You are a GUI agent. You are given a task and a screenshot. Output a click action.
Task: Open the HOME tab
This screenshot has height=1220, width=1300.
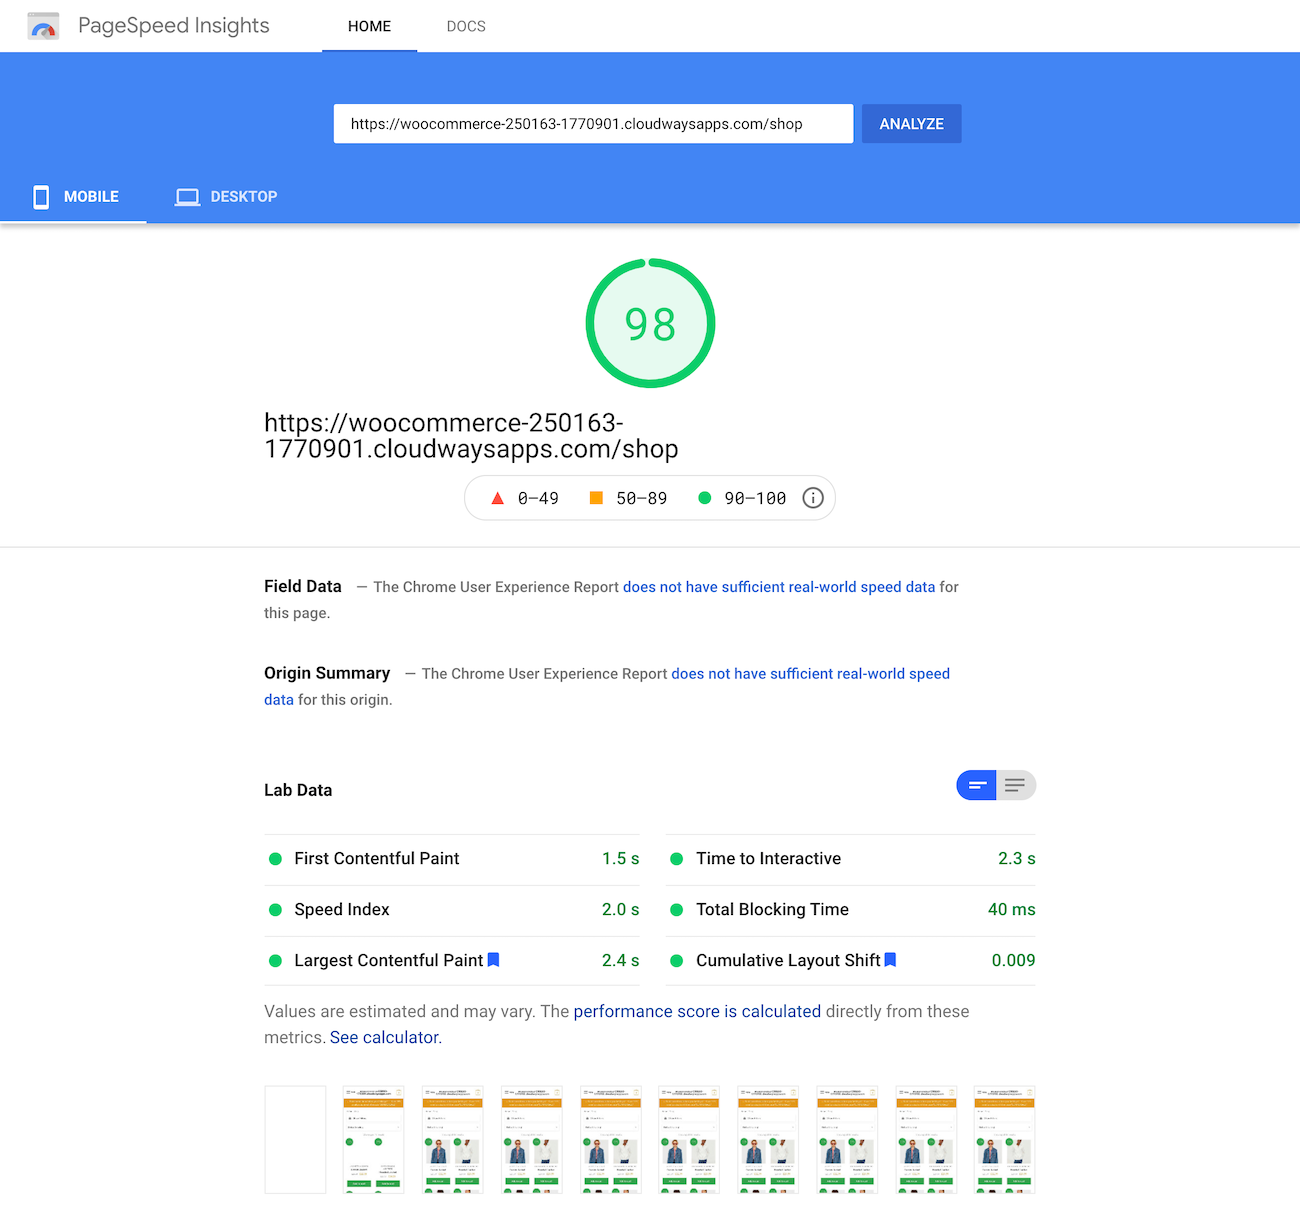(369, 26)
